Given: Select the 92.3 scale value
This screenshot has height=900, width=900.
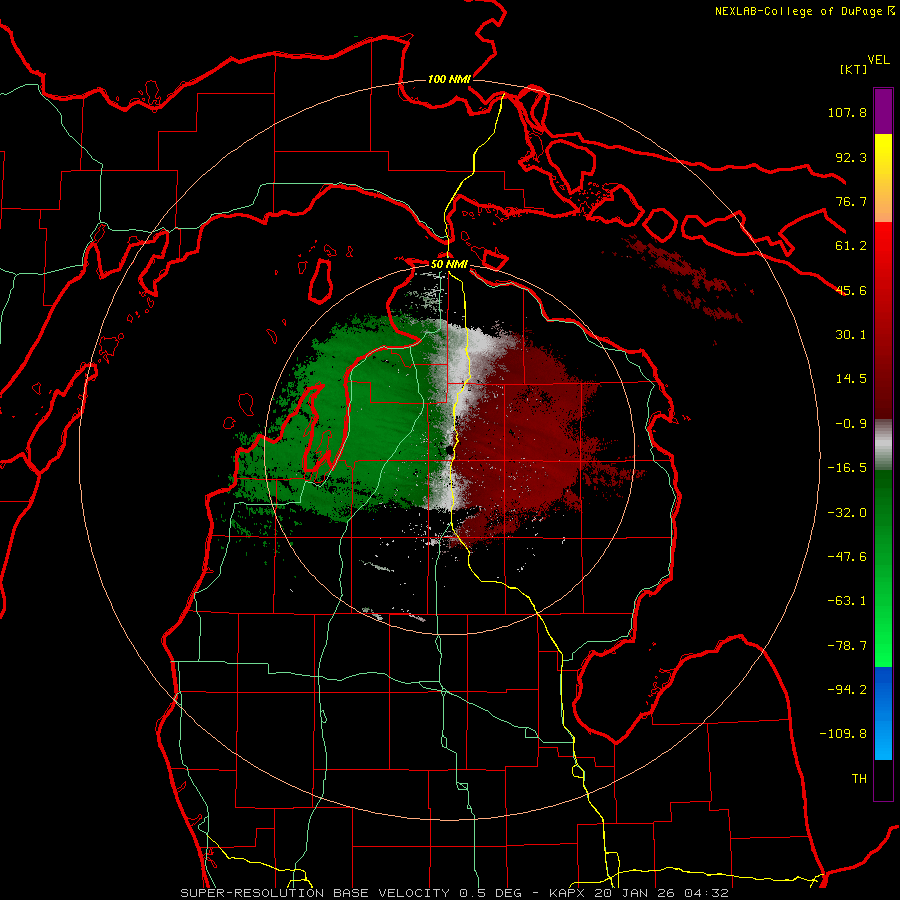Looking at the screenshot, I should pyautogui.click(x=851, y=157).
